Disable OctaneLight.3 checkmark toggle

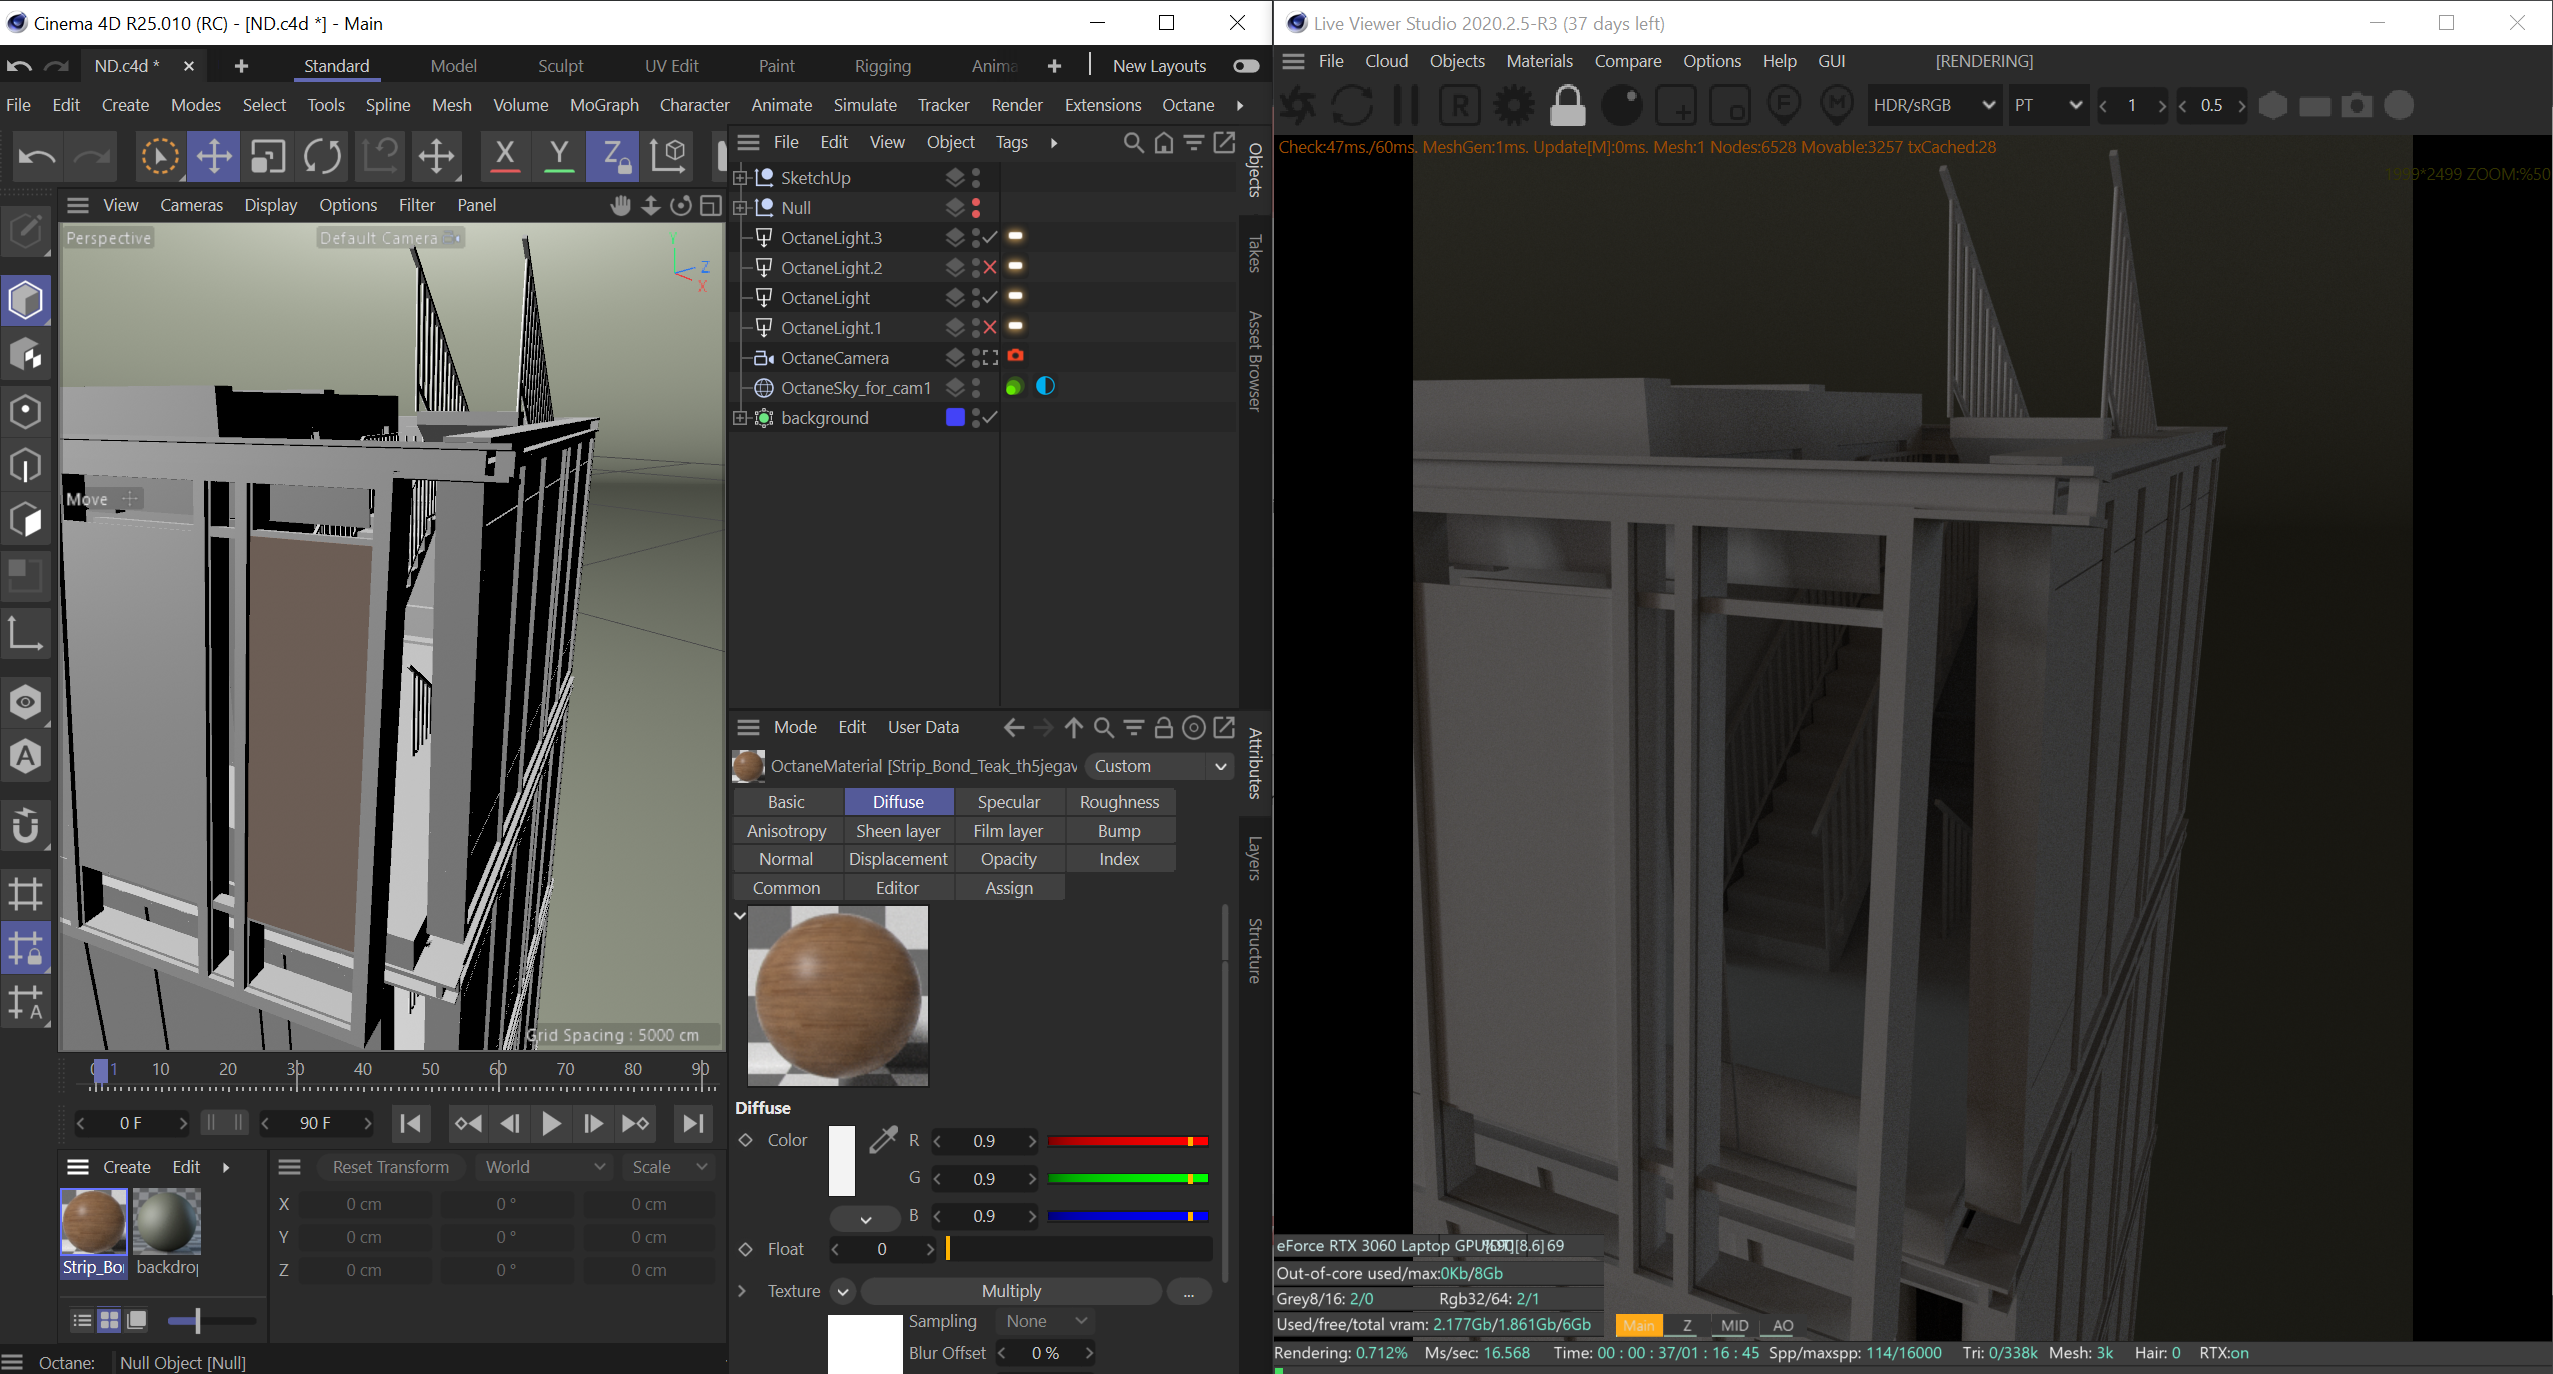[990, 237]
